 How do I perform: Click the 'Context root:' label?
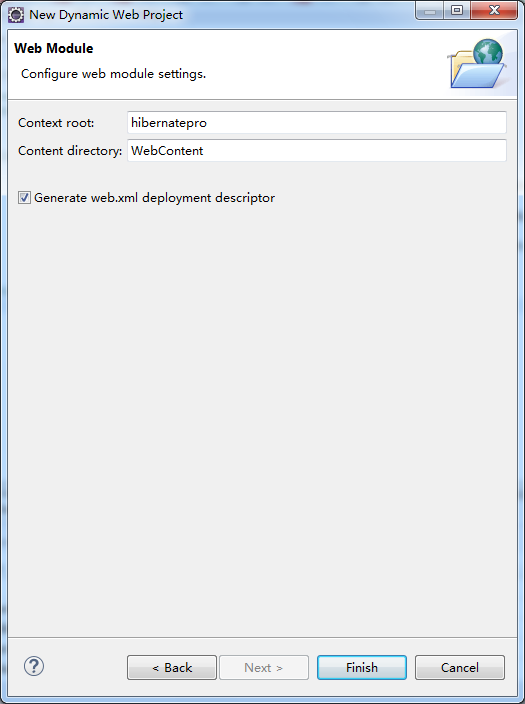pos(56,123)
